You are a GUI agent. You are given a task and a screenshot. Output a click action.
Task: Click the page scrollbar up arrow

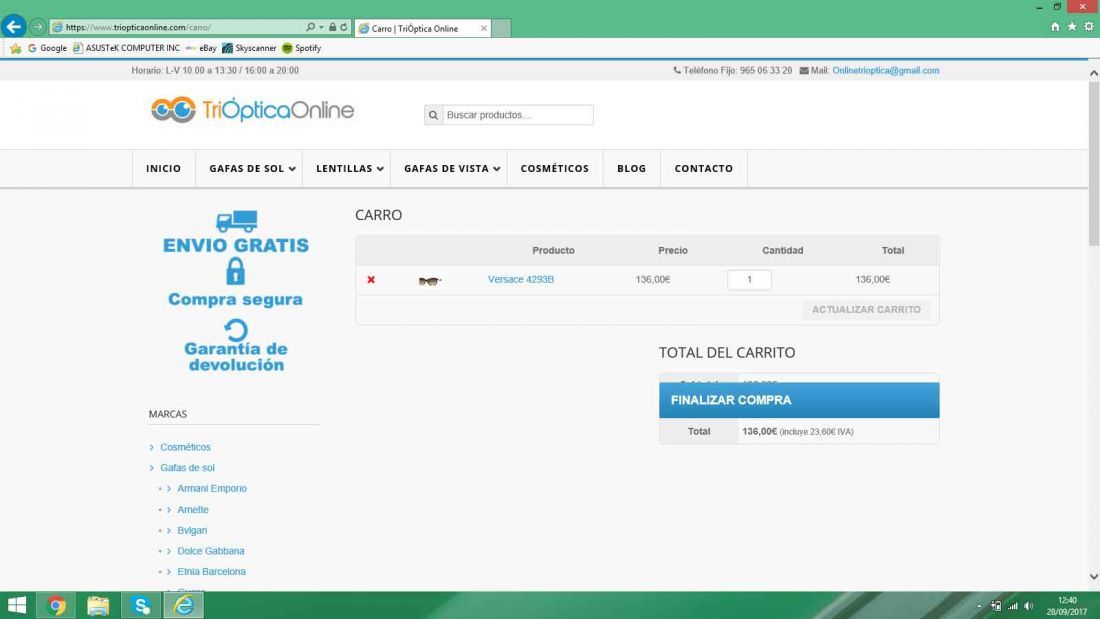(x=1094, y=73)
